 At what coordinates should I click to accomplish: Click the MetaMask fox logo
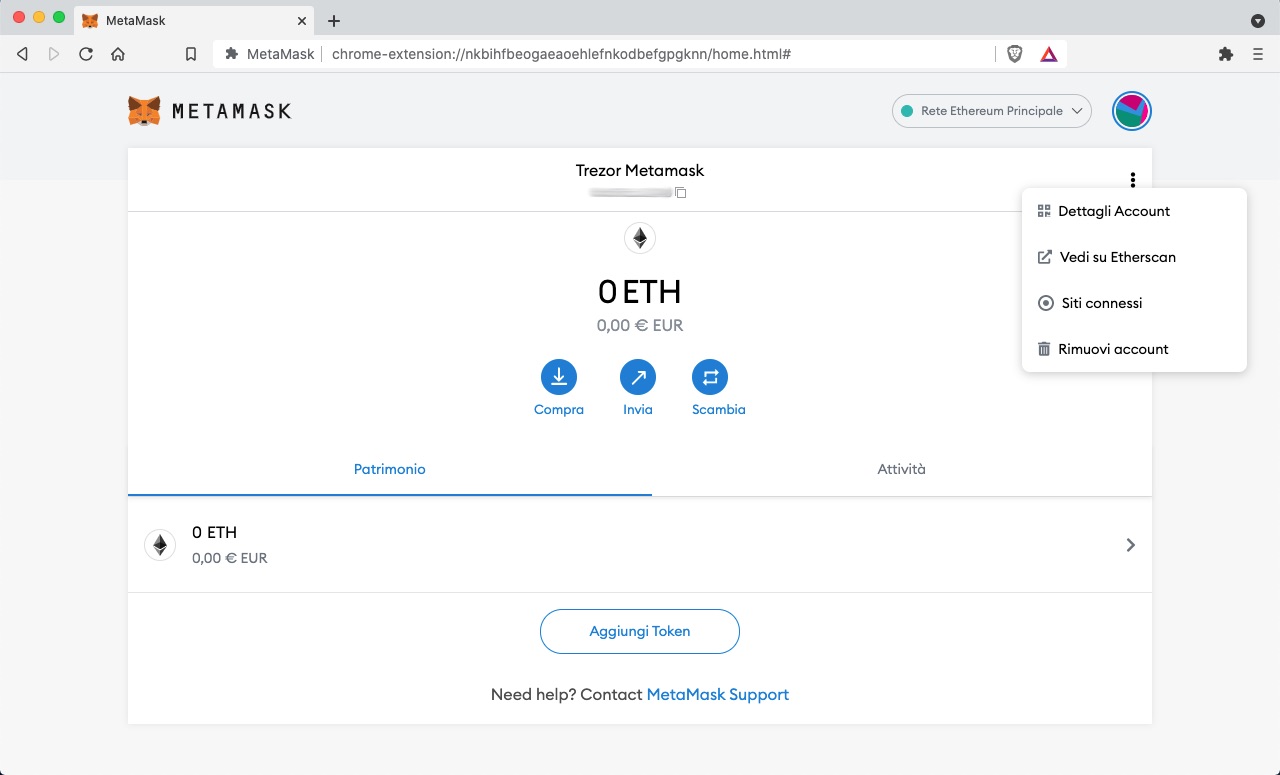[x=144, y=111]
